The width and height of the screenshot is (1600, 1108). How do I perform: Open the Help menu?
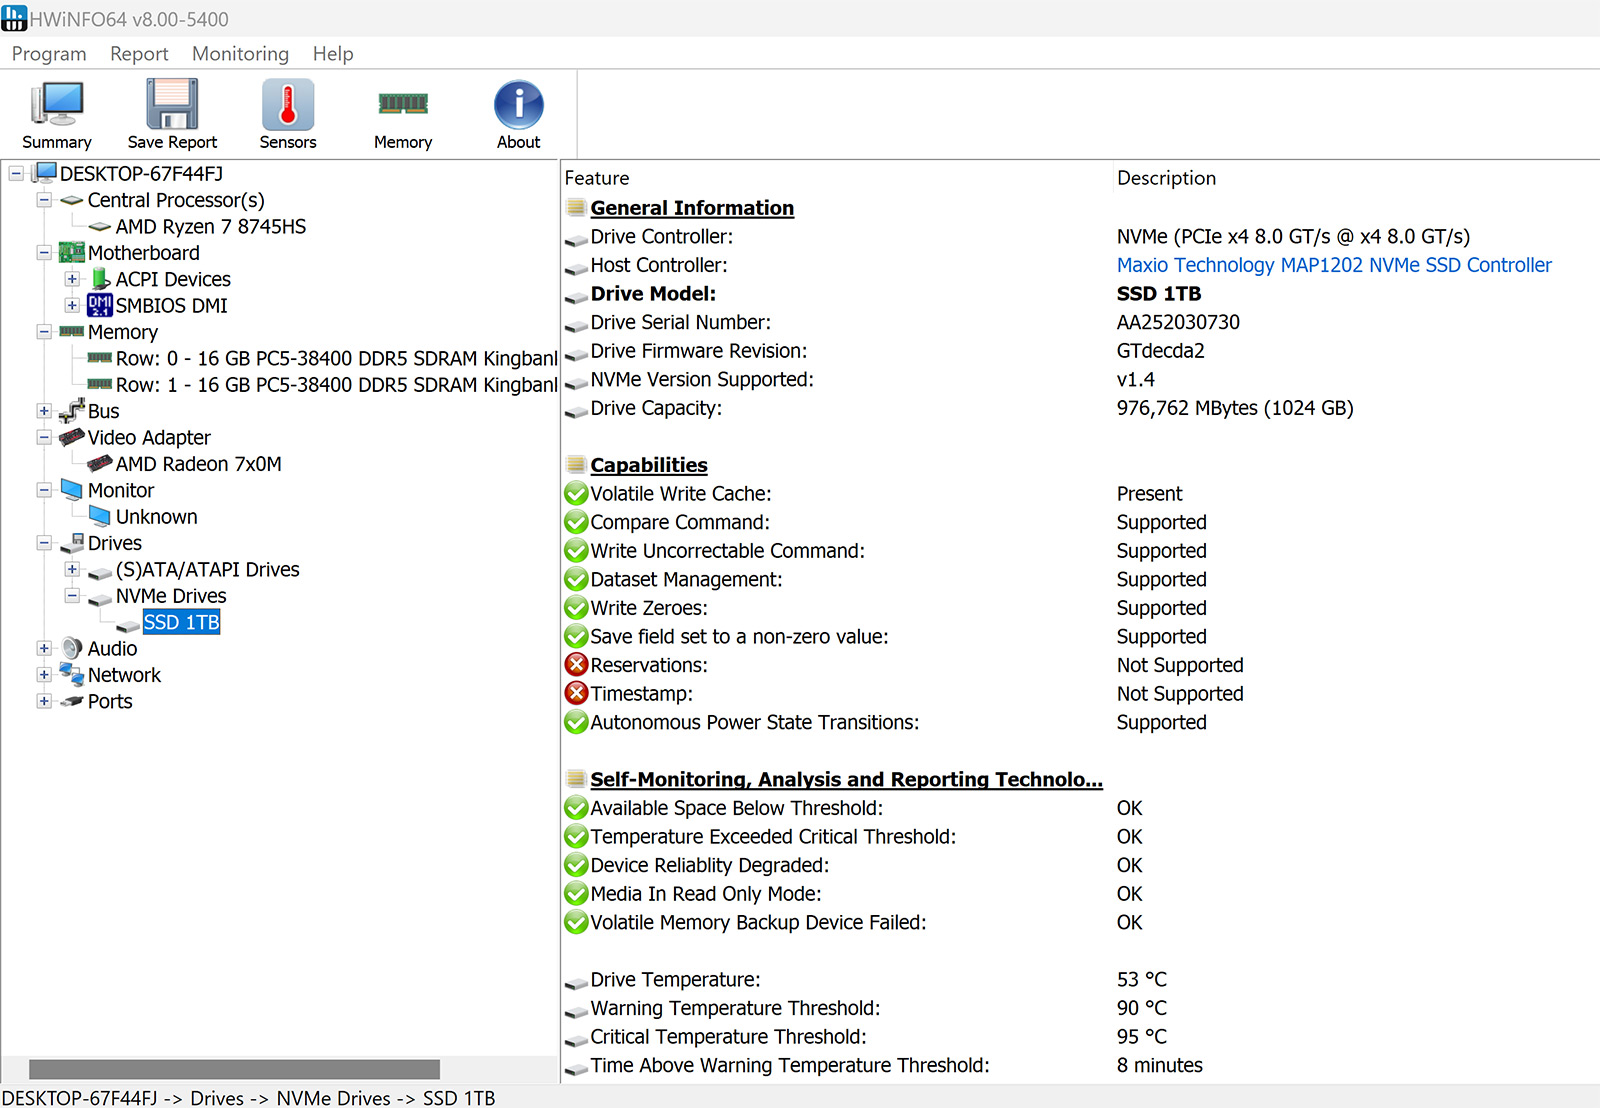pos(333,54)
